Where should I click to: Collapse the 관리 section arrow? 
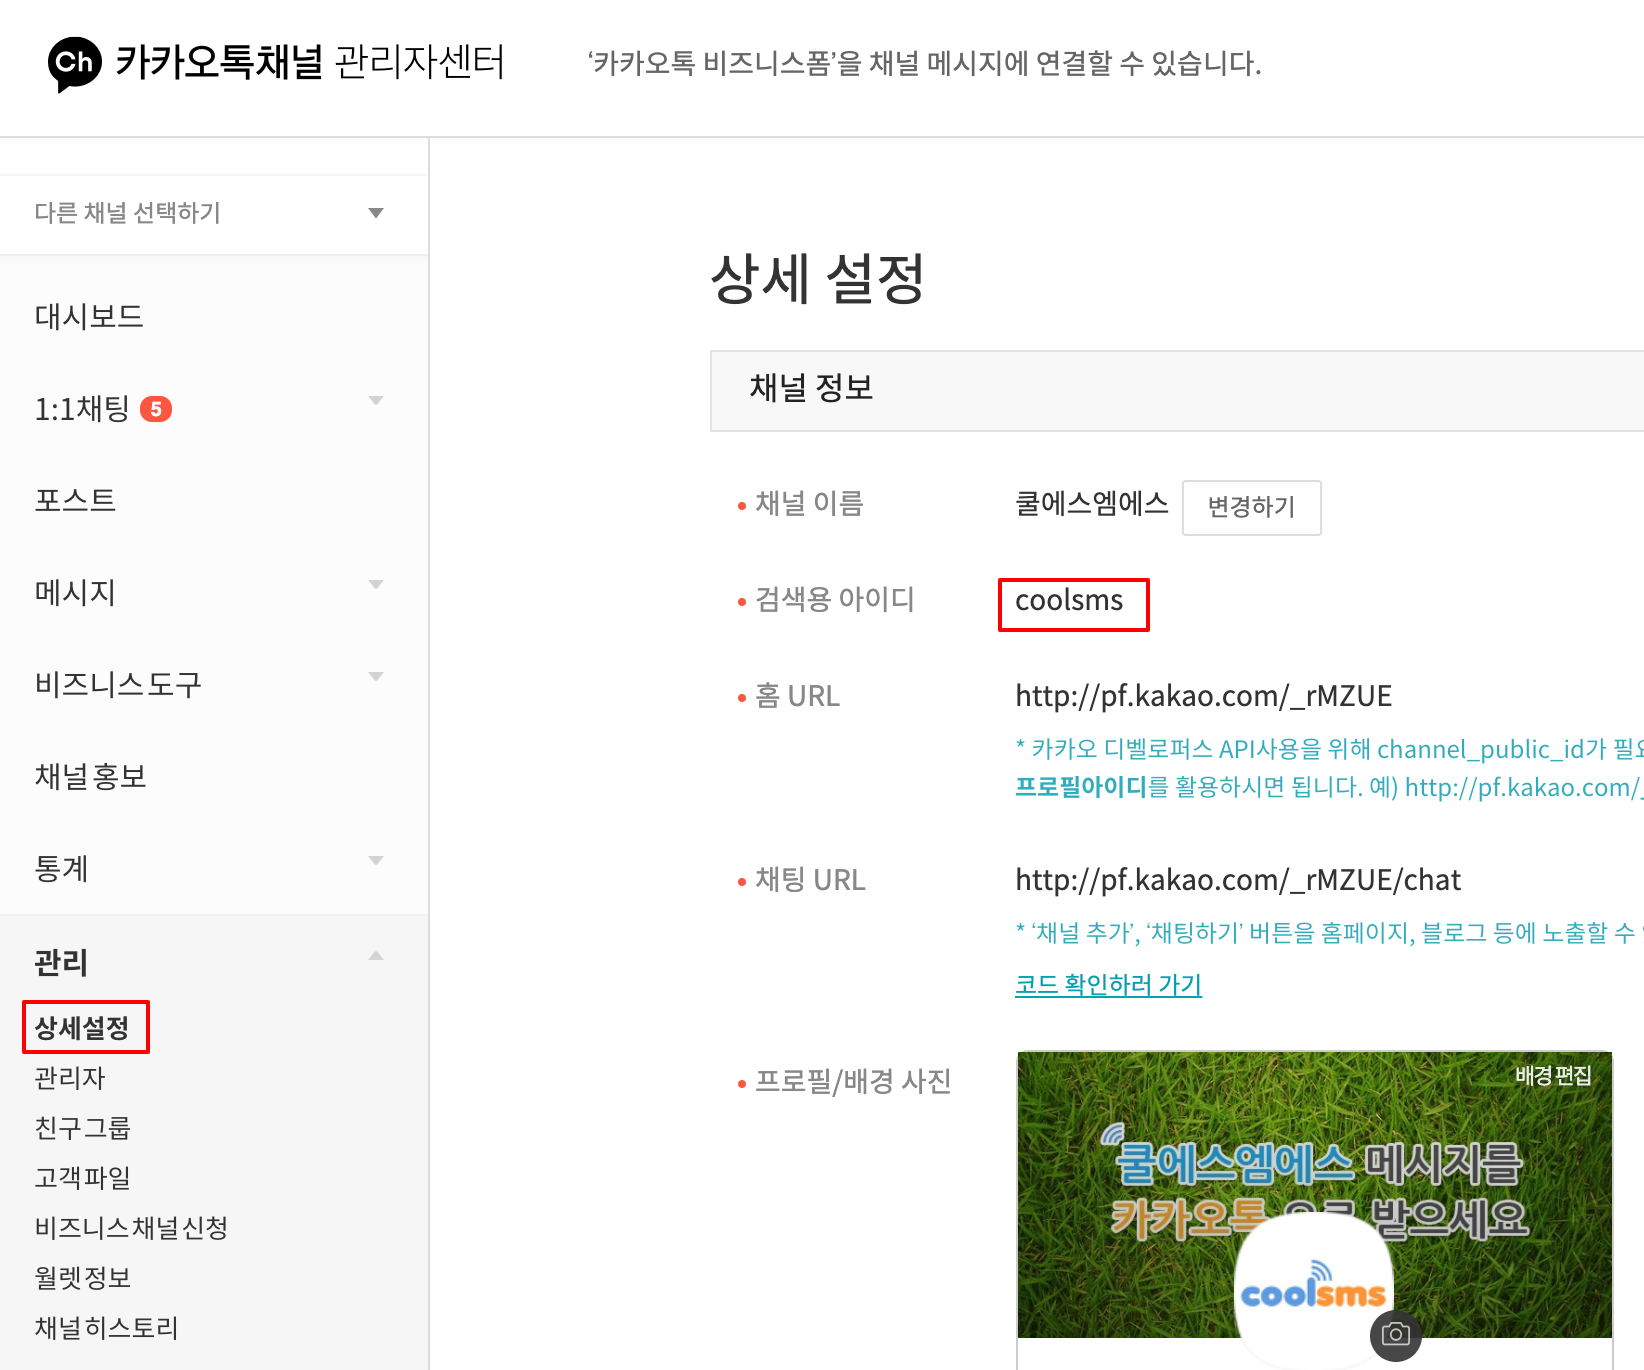pyautogui.click(x=376, y=956)
